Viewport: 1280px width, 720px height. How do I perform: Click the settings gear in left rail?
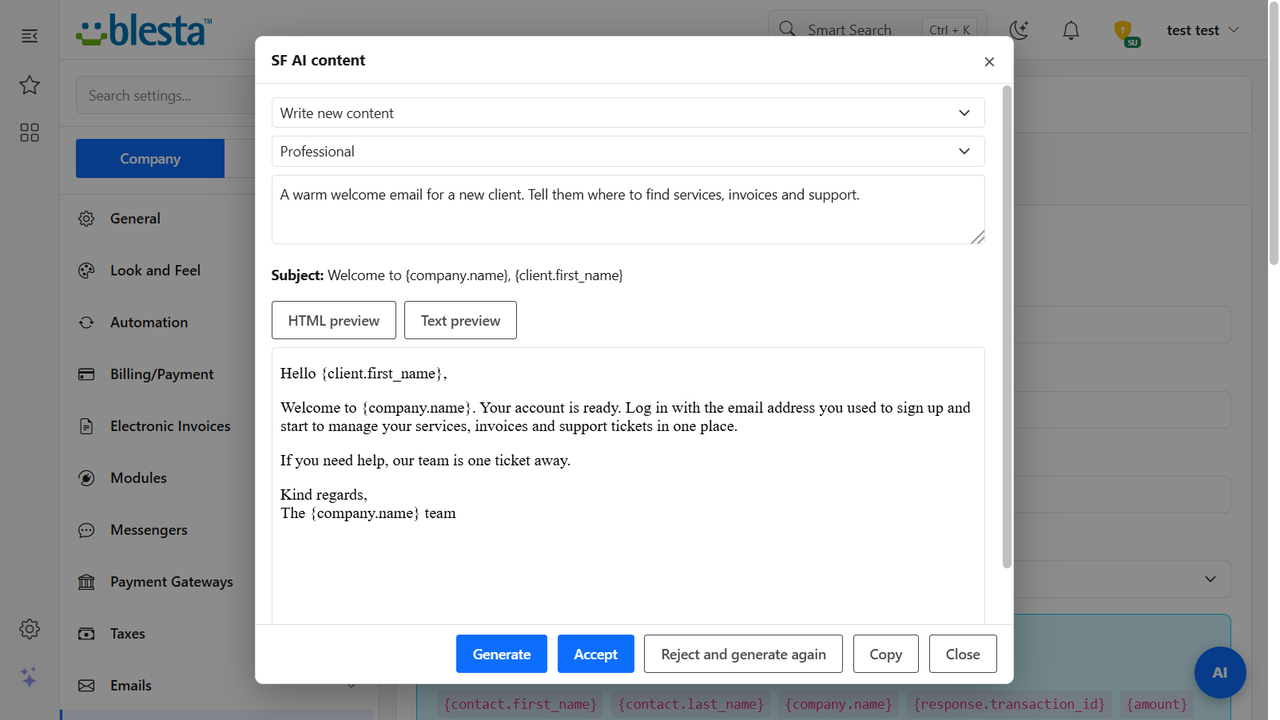pyautogui.click(x=30, y=629)
